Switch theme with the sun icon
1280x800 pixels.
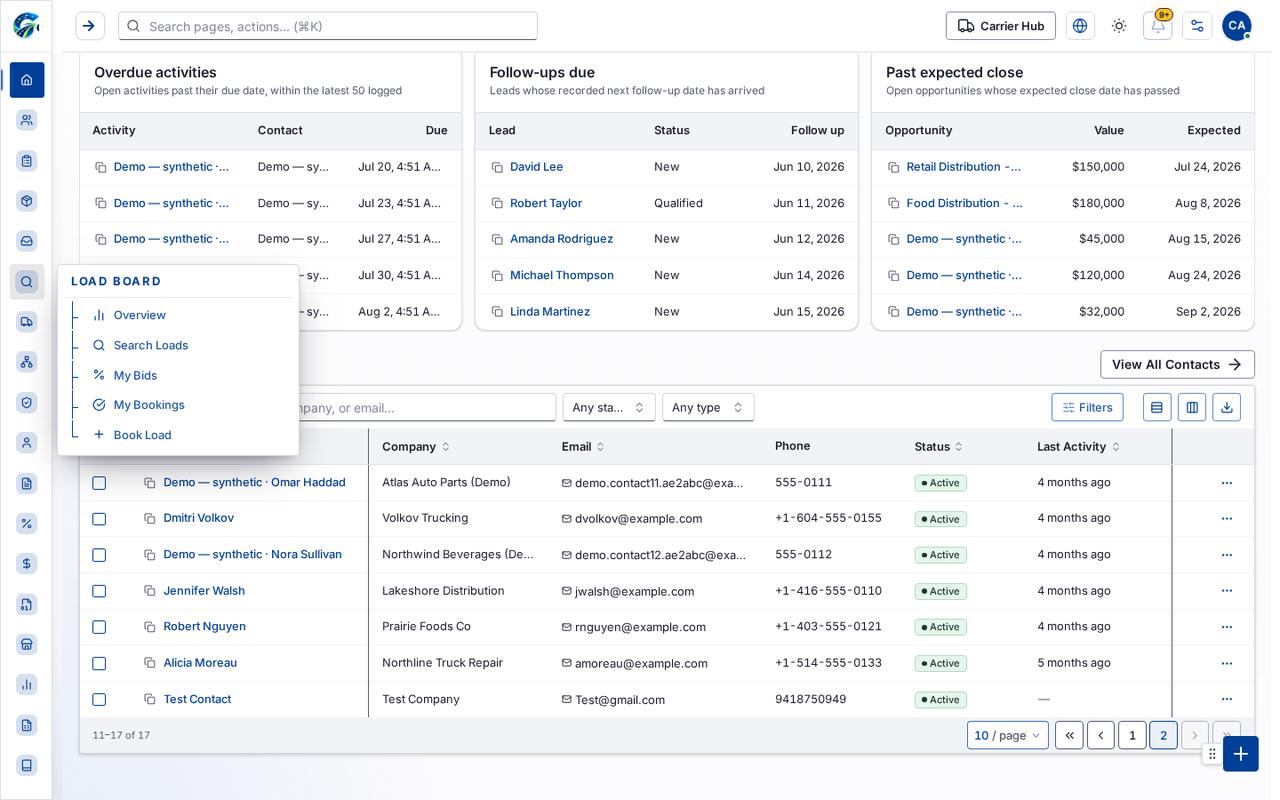tap(1119, 26)
